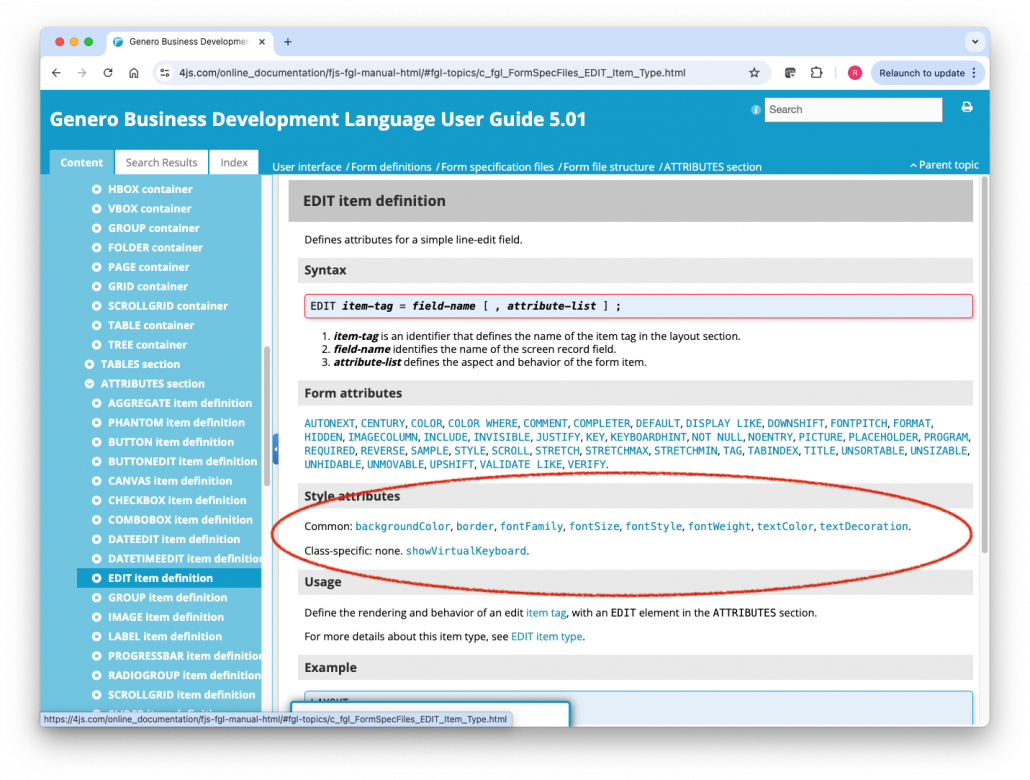Reload the page with the refresh icon
Image resolution: width=1030 pixels, height=780 pixels.
pyautogui.click(x=108, y=73)
